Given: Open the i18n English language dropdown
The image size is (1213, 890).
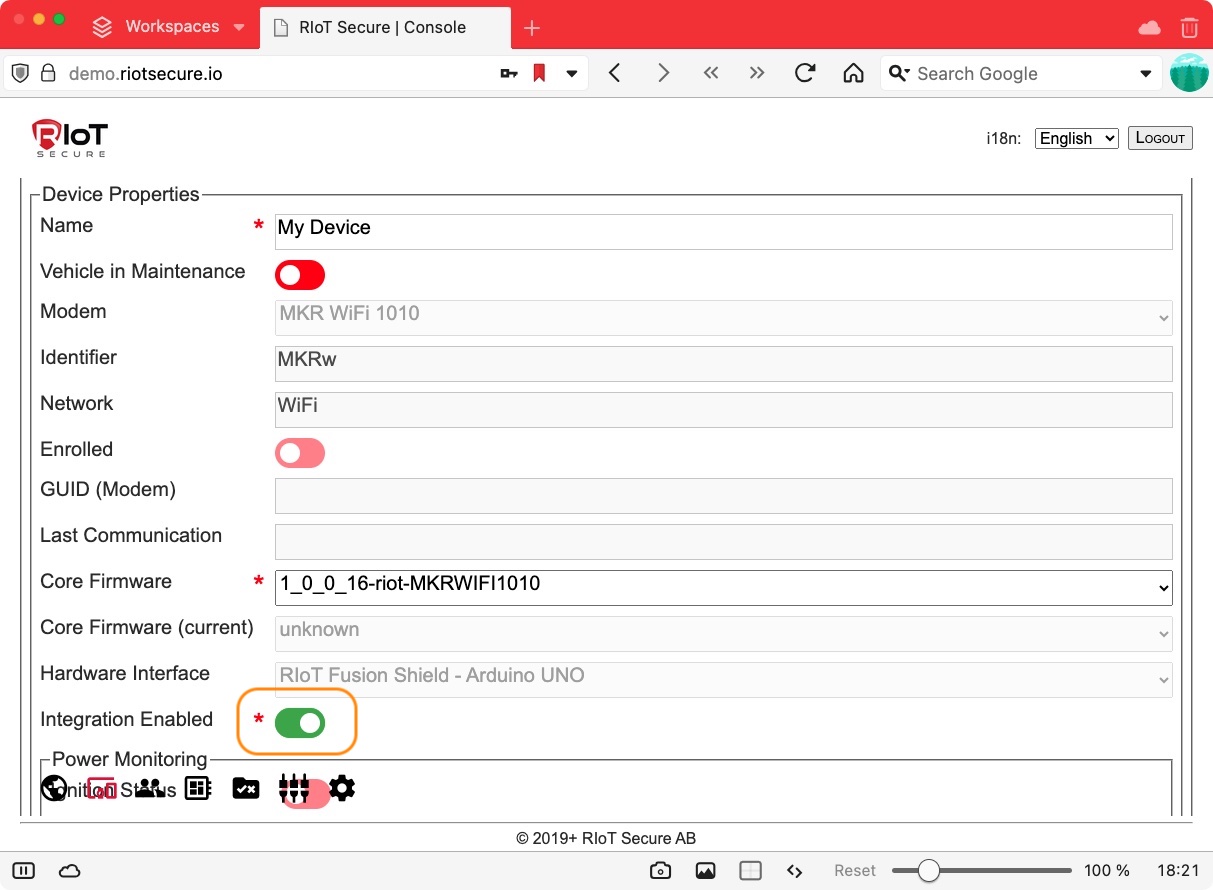Looking at the screenshot, I should 1076,138.
